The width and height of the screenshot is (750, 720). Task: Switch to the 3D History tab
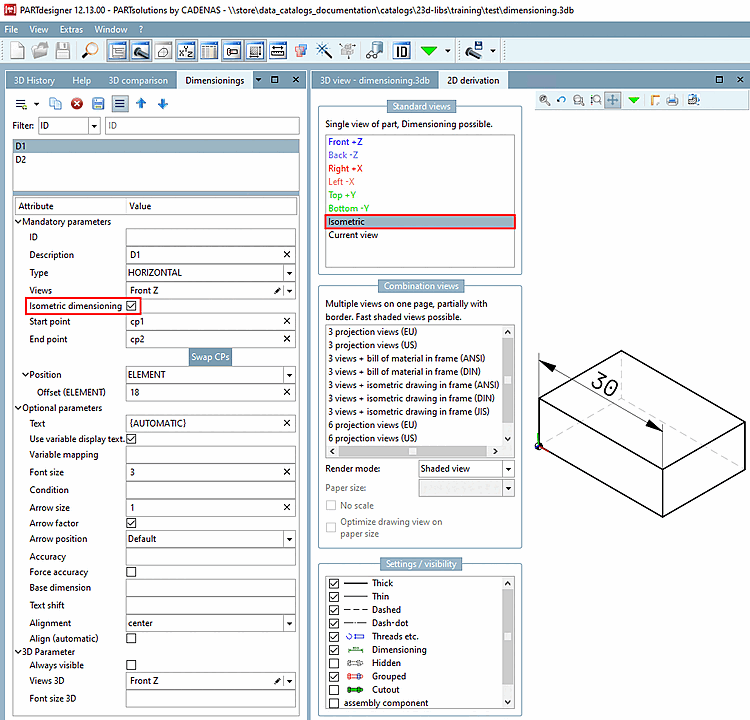coord(34,80)
